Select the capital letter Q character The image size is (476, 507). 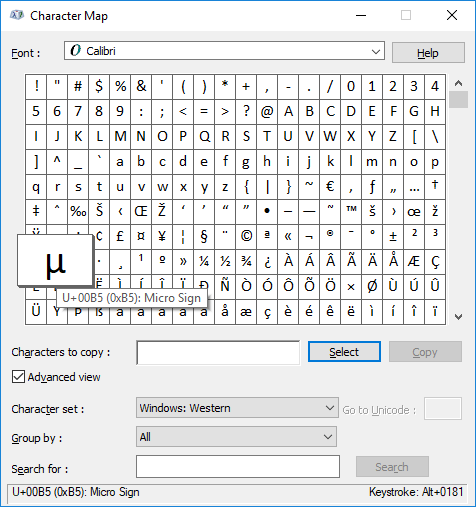(204, 137)
